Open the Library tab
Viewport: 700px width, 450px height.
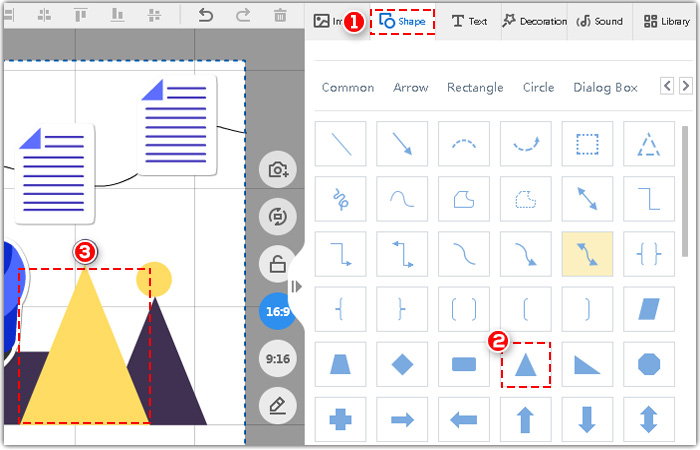[667, 21]
